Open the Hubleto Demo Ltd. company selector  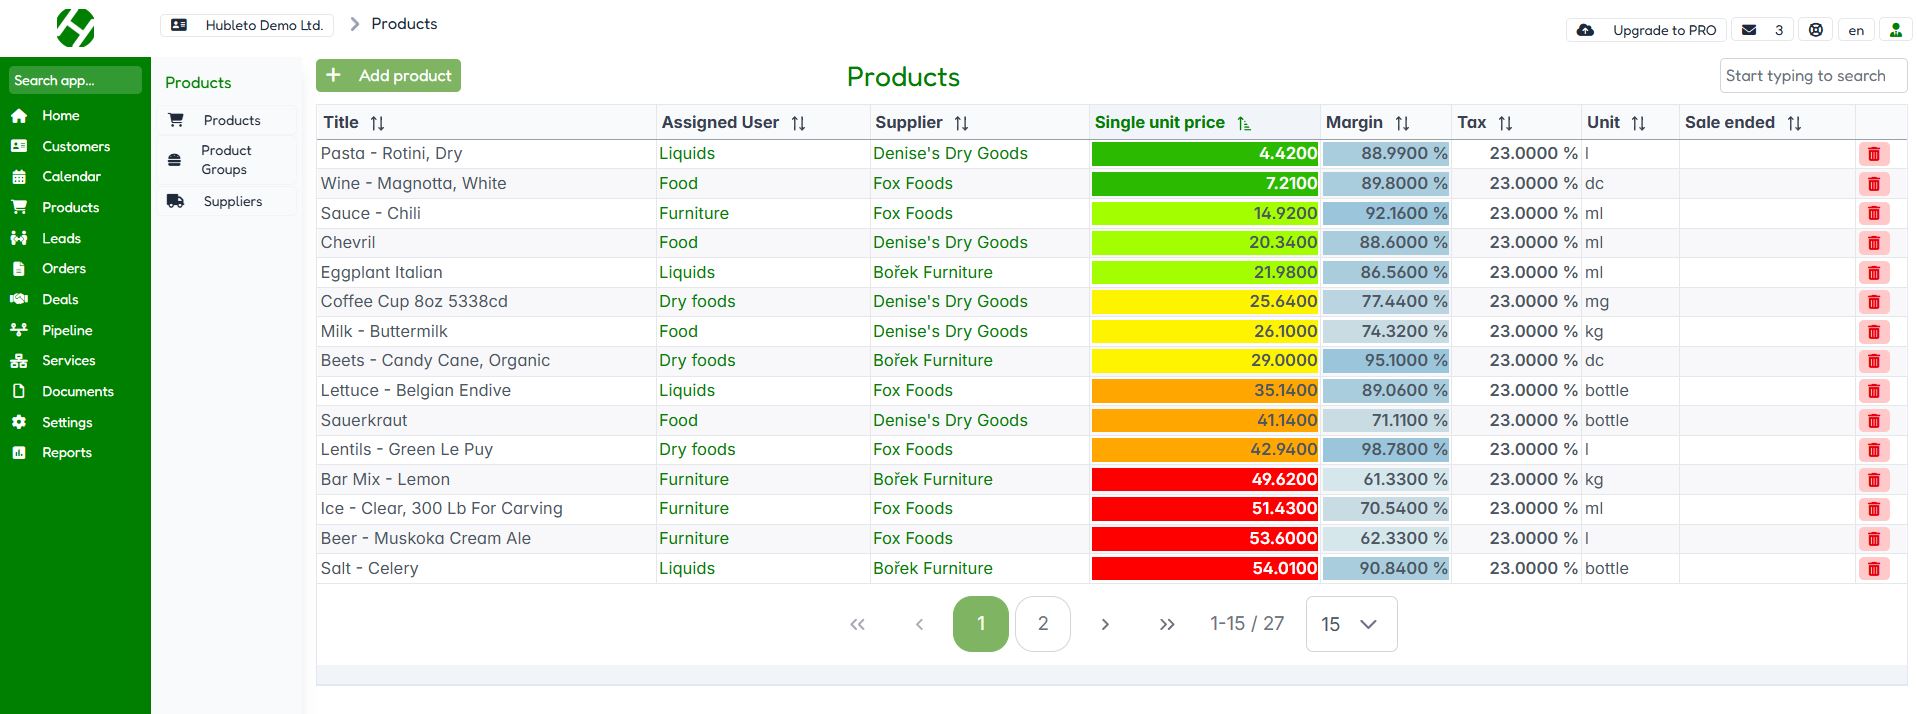tap(248, 25)
